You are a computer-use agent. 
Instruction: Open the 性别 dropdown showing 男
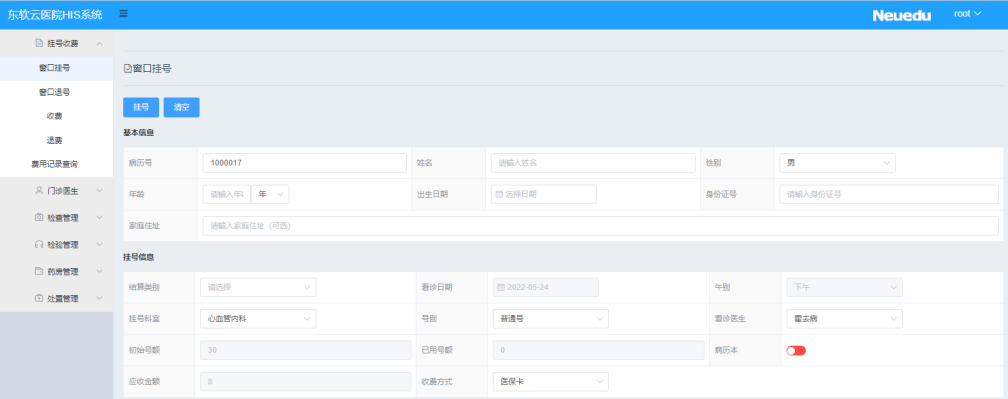coord(837,163)
